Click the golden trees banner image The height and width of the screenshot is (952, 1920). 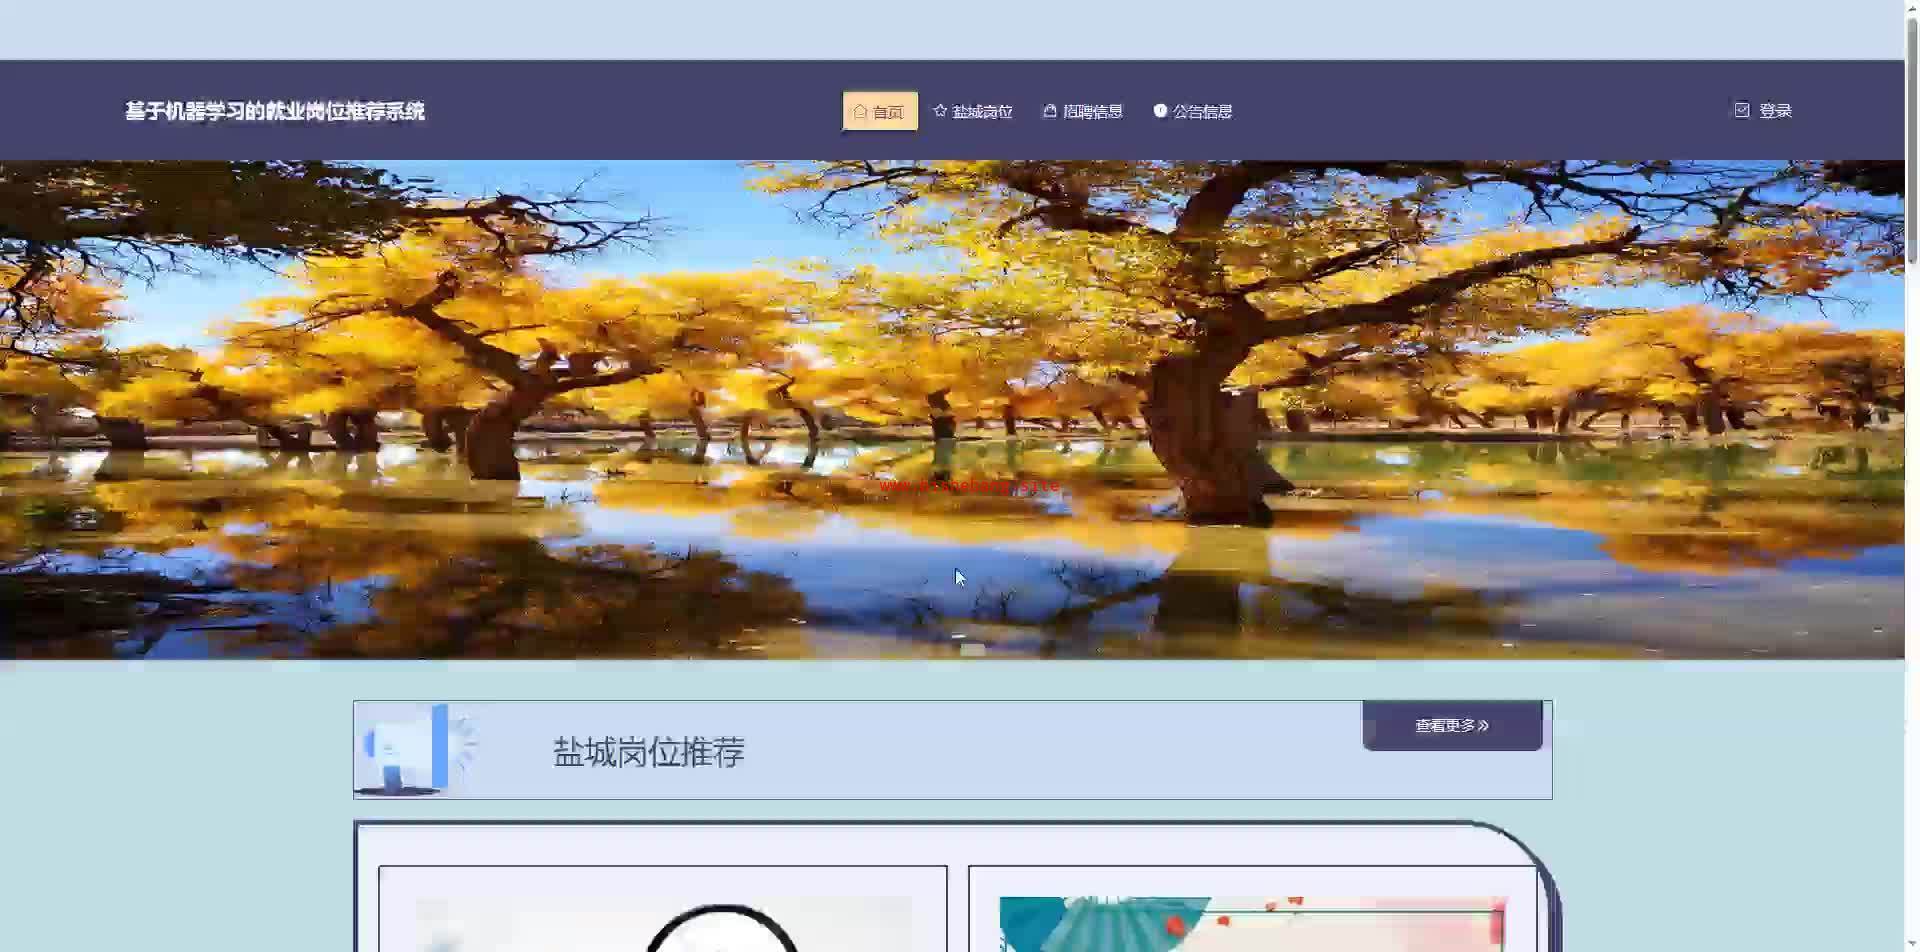pos(952,410)
